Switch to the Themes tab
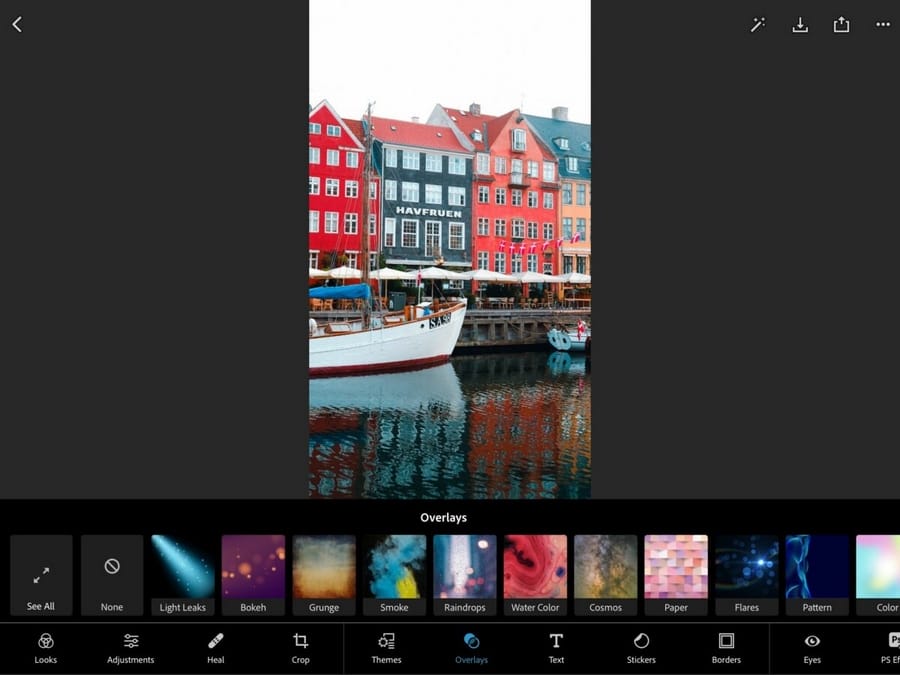This screenshot has height=675, width=900. (x=385, y=648)
